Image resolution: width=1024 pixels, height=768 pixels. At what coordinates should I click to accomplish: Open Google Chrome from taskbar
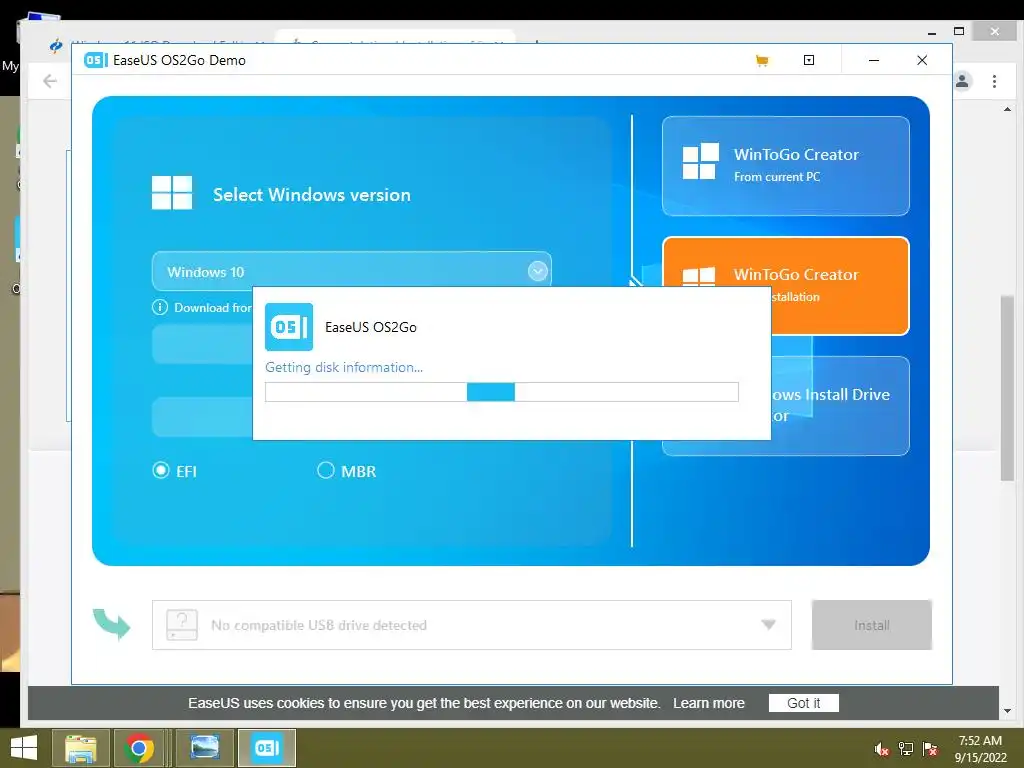click(138, 748)
